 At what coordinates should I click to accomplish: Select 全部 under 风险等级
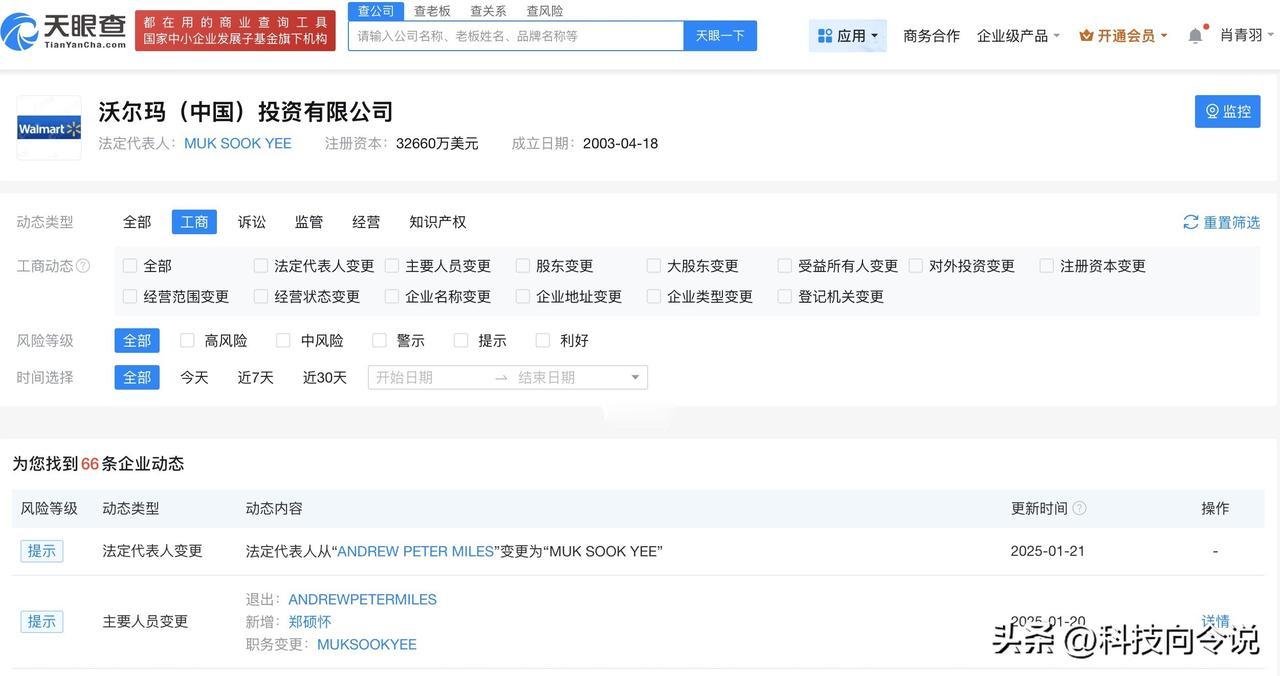click(137, 341)
